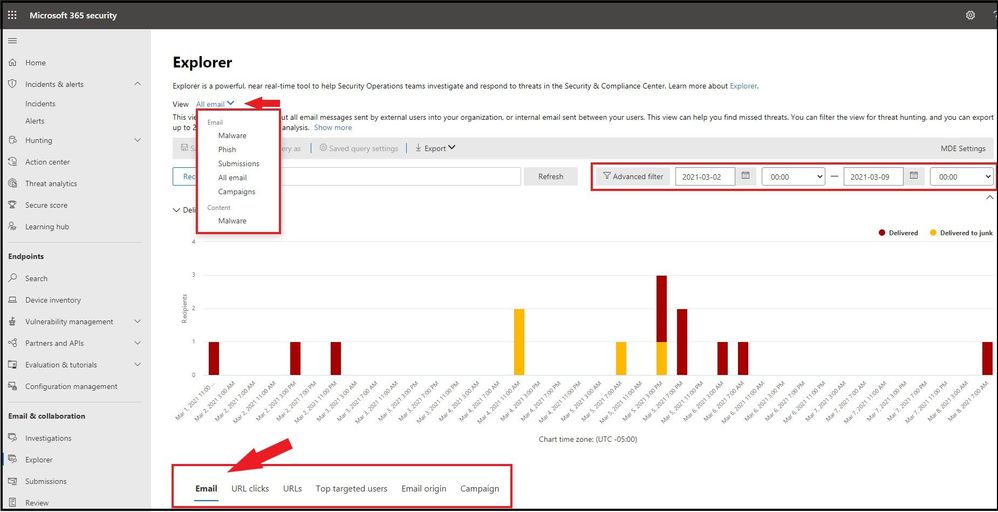Click the yellow bar at Mar 4 11:00 AM
998x512 pixels.
[519, 342]
